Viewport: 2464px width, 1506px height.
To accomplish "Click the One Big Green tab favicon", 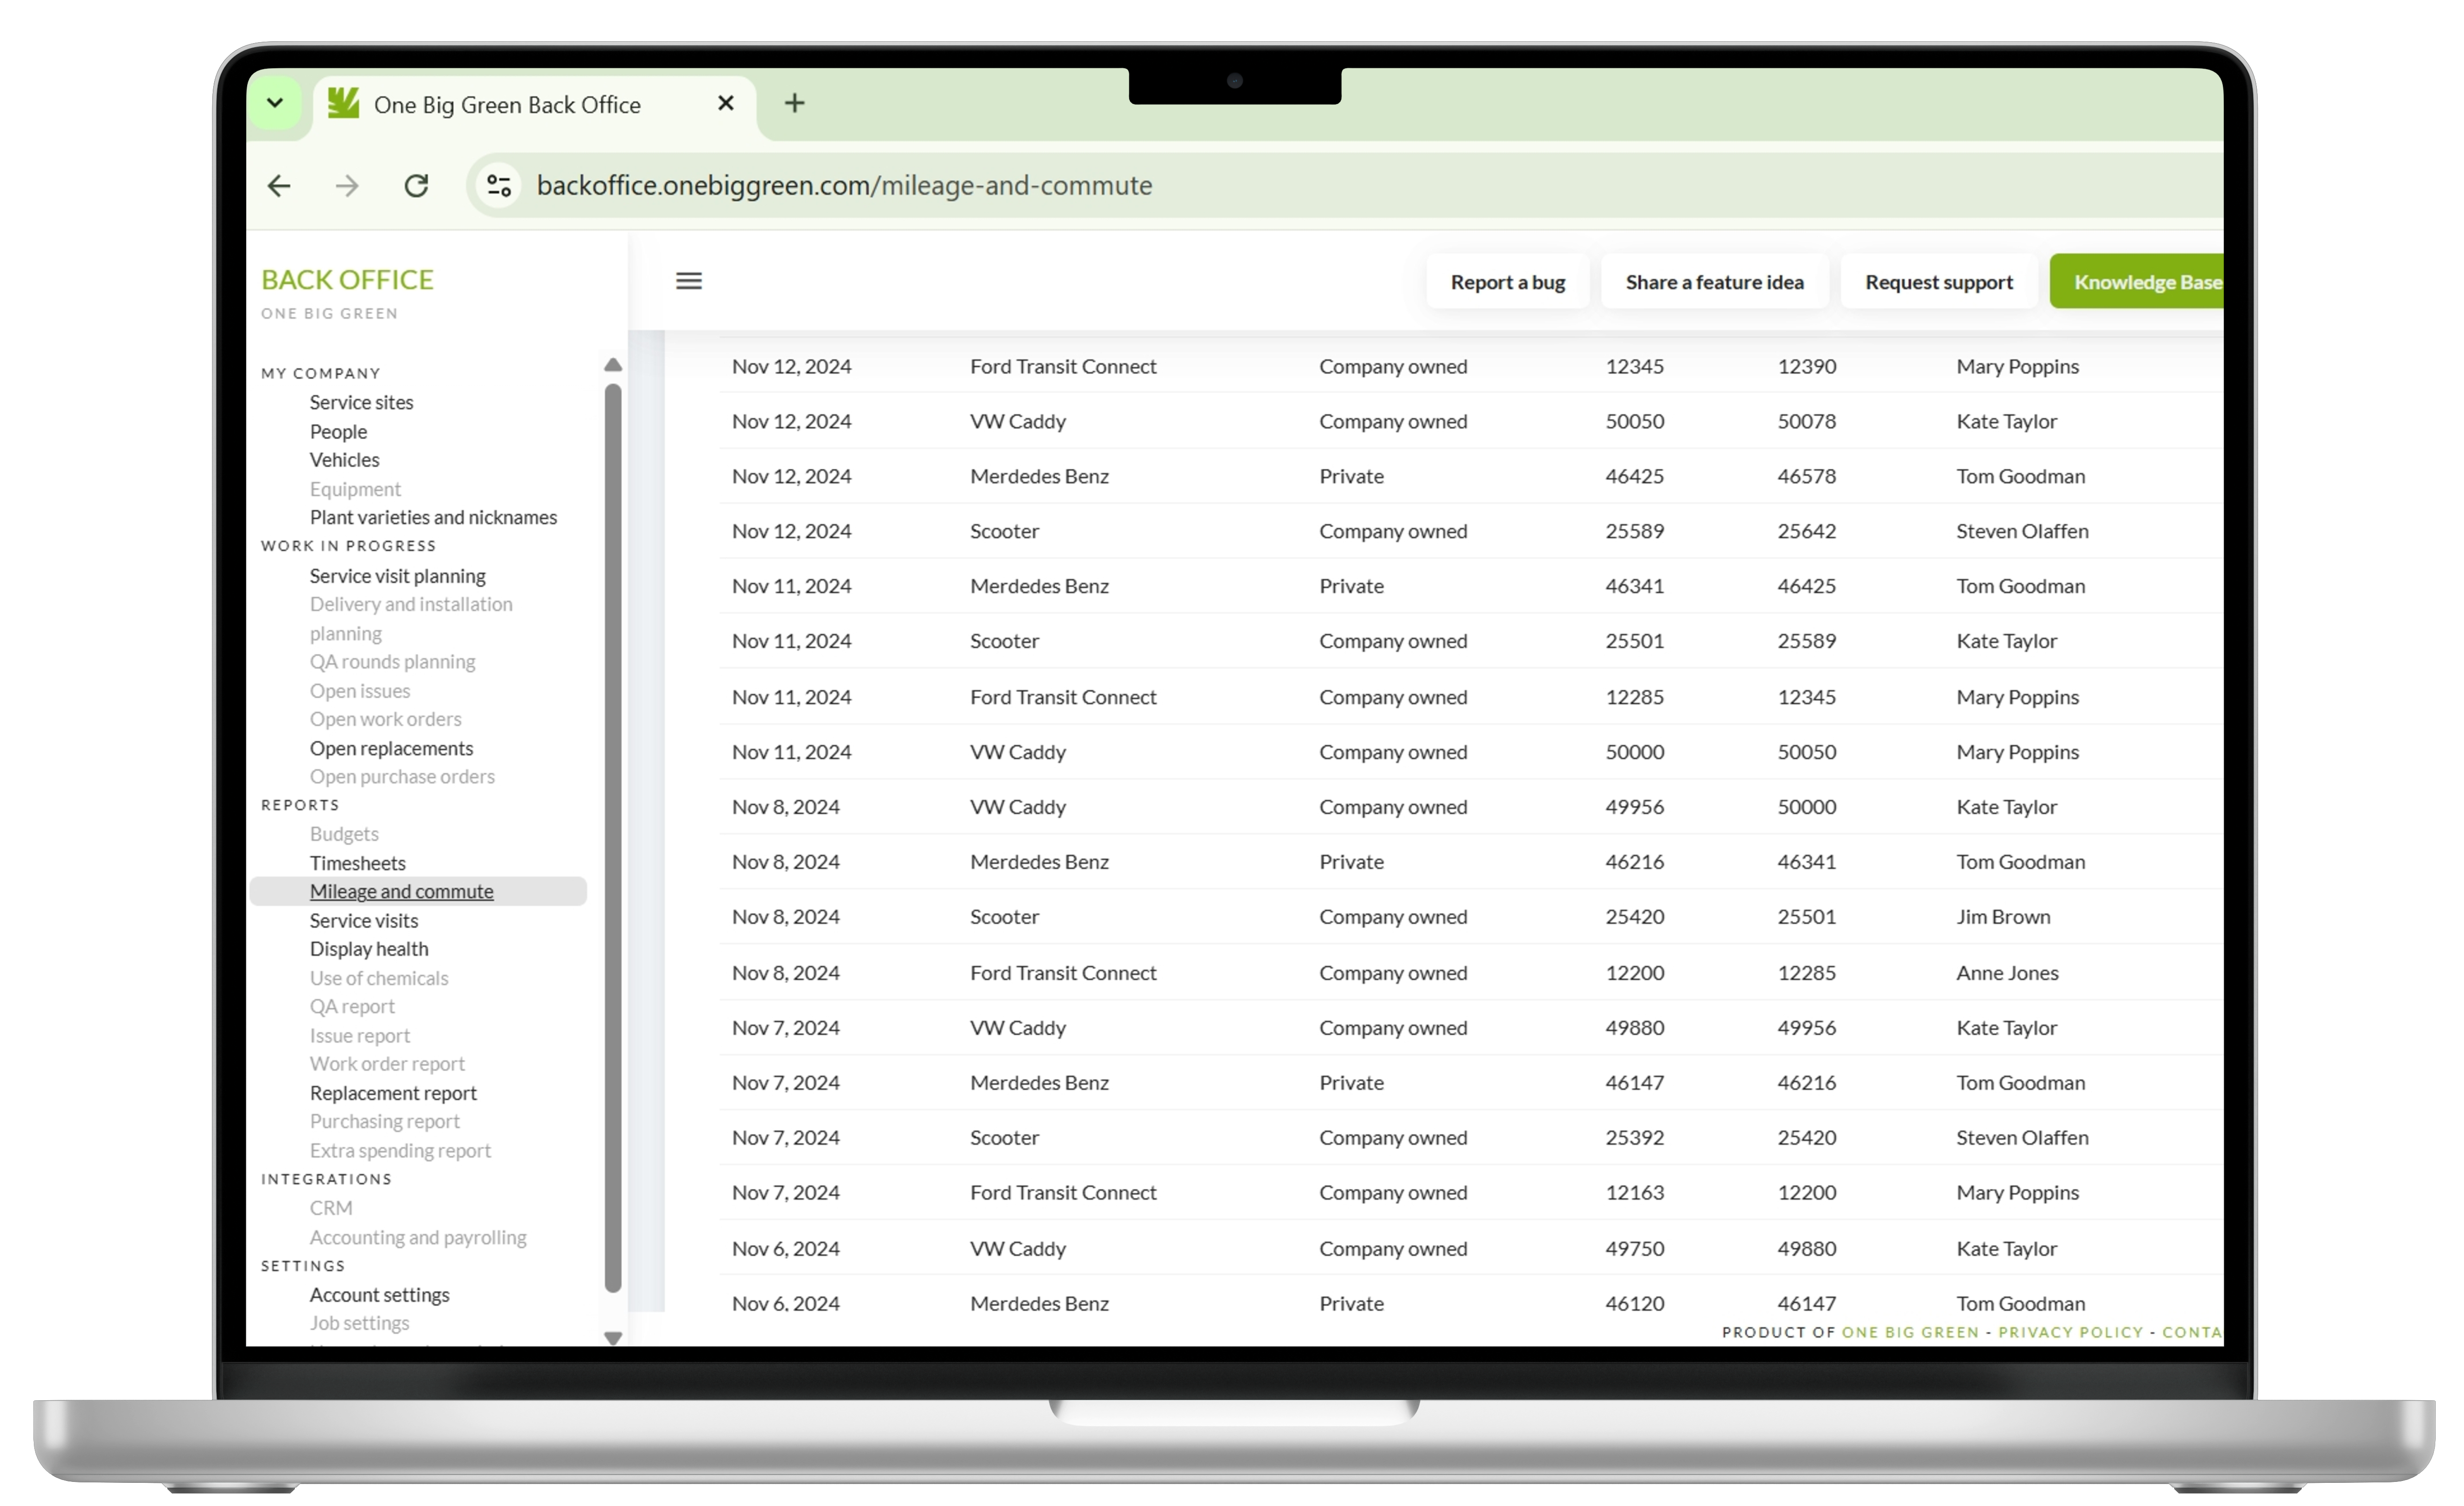I will coord(343,103).
